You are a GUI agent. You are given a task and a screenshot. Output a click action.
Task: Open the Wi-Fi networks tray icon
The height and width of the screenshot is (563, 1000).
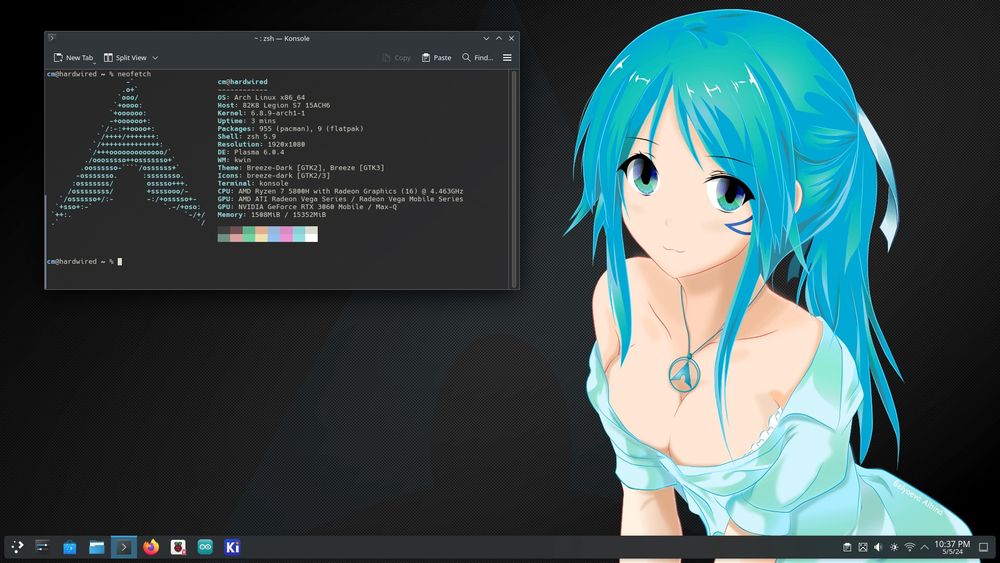pos(909,547)
